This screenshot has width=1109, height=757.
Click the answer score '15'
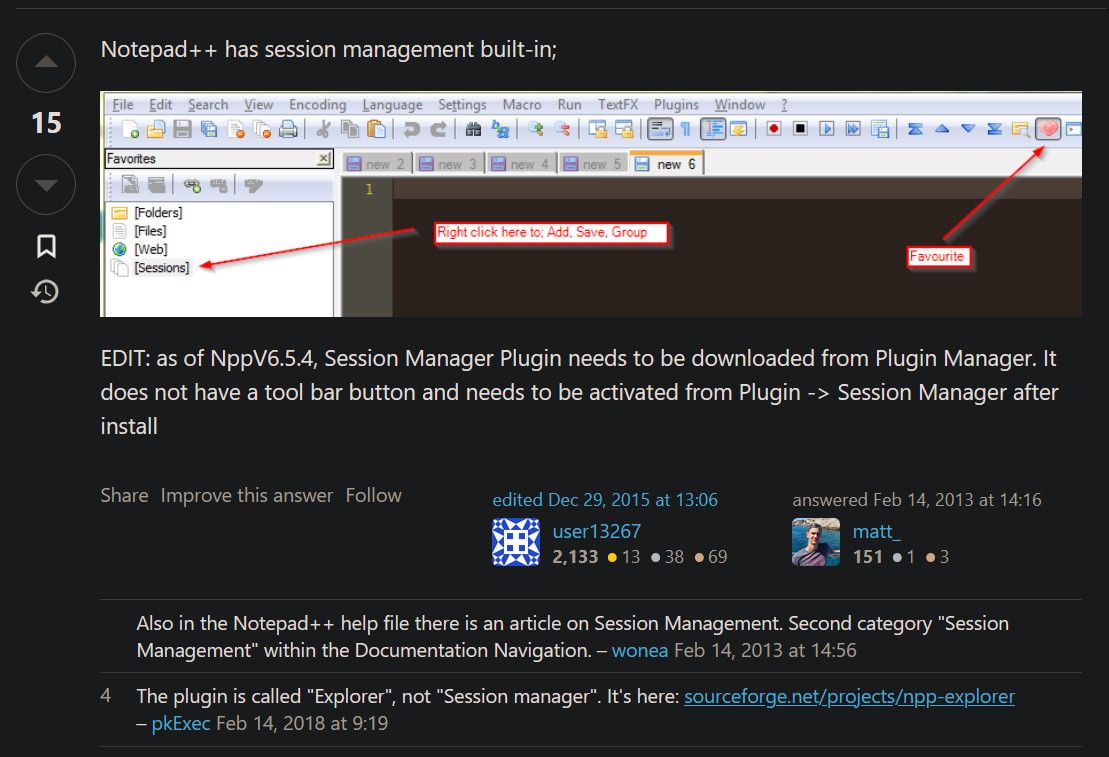46,123
